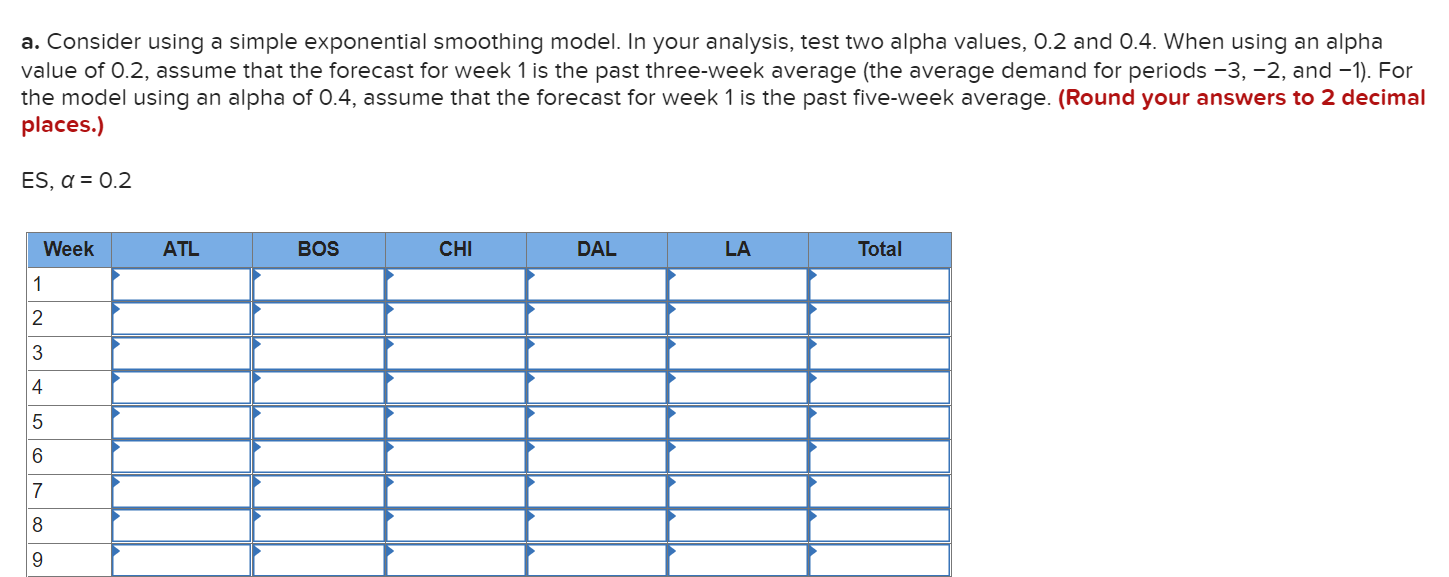Screen dimensions: 1449x577
Task: Select the LA cell for week 4
Action: pos(738,387)
